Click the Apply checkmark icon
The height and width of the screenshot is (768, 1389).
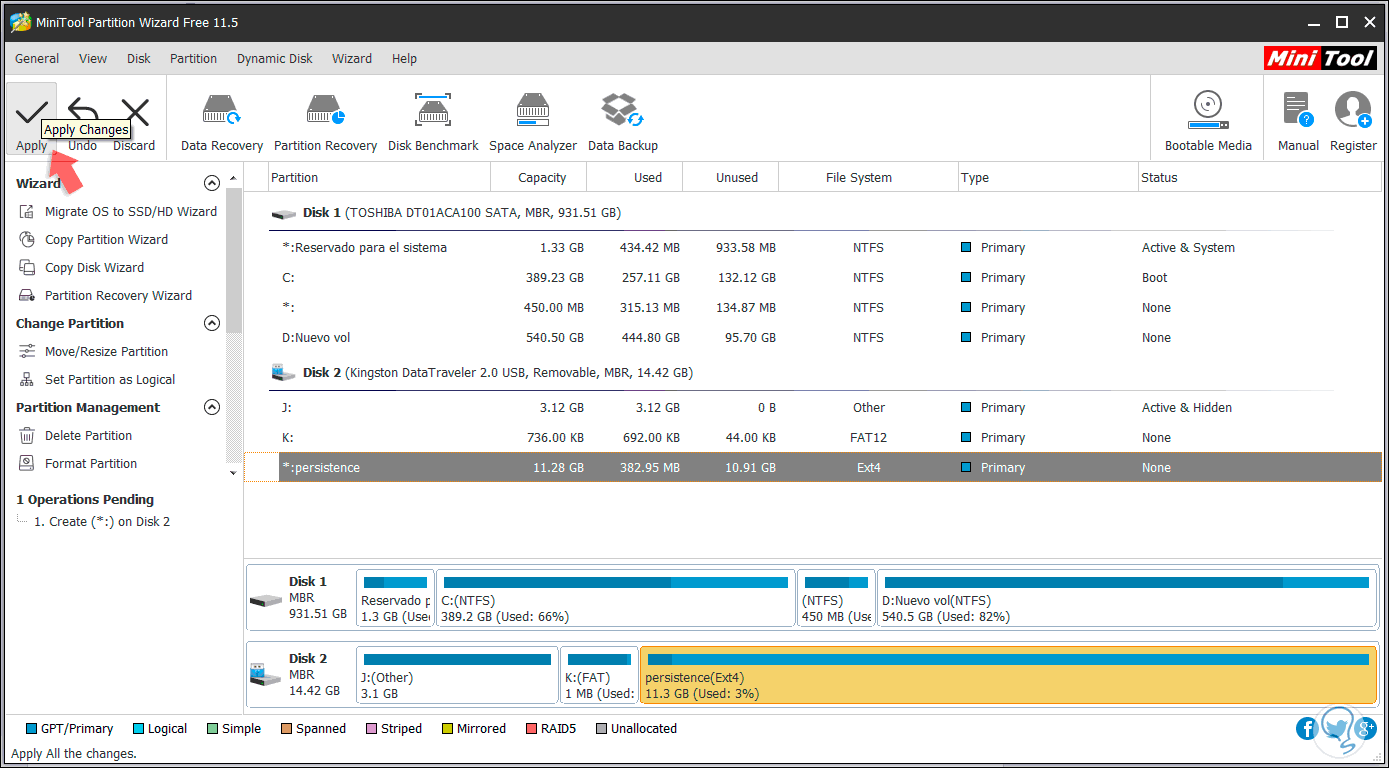(31, 113)
